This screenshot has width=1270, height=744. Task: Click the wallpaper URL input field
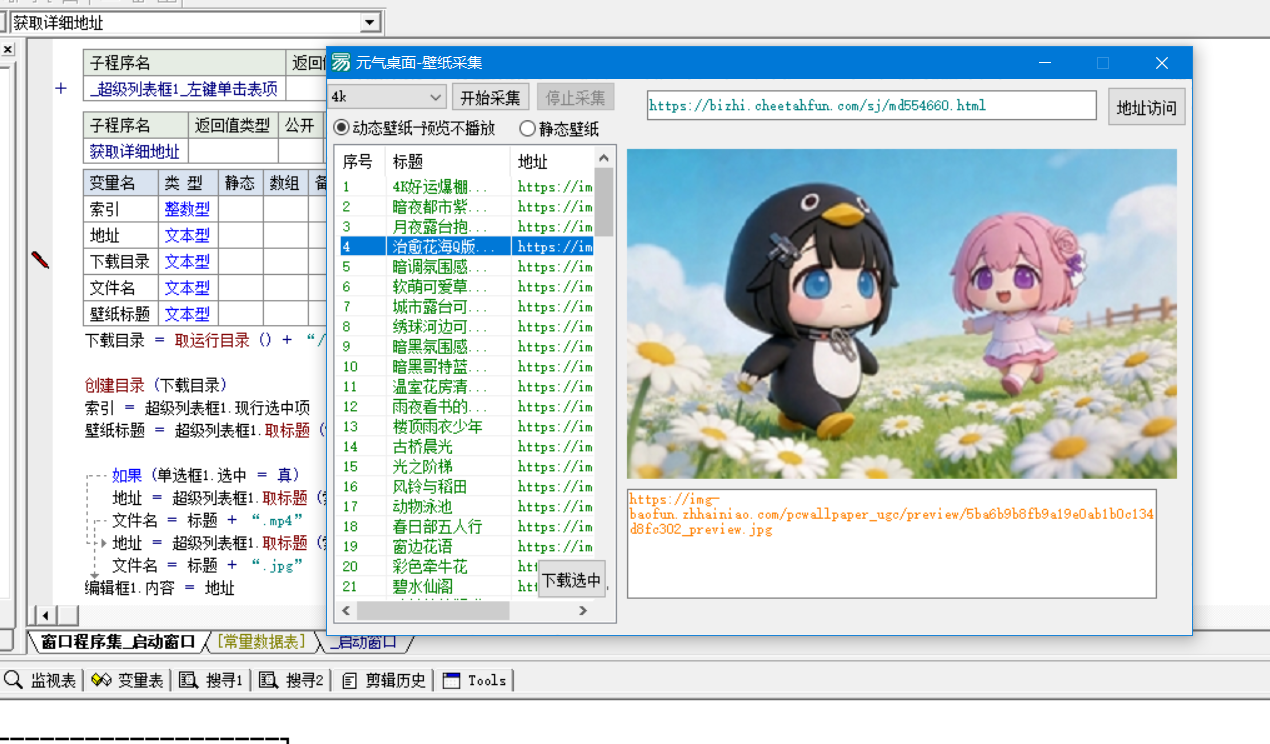pyautogui.click(x=872, y=105)
